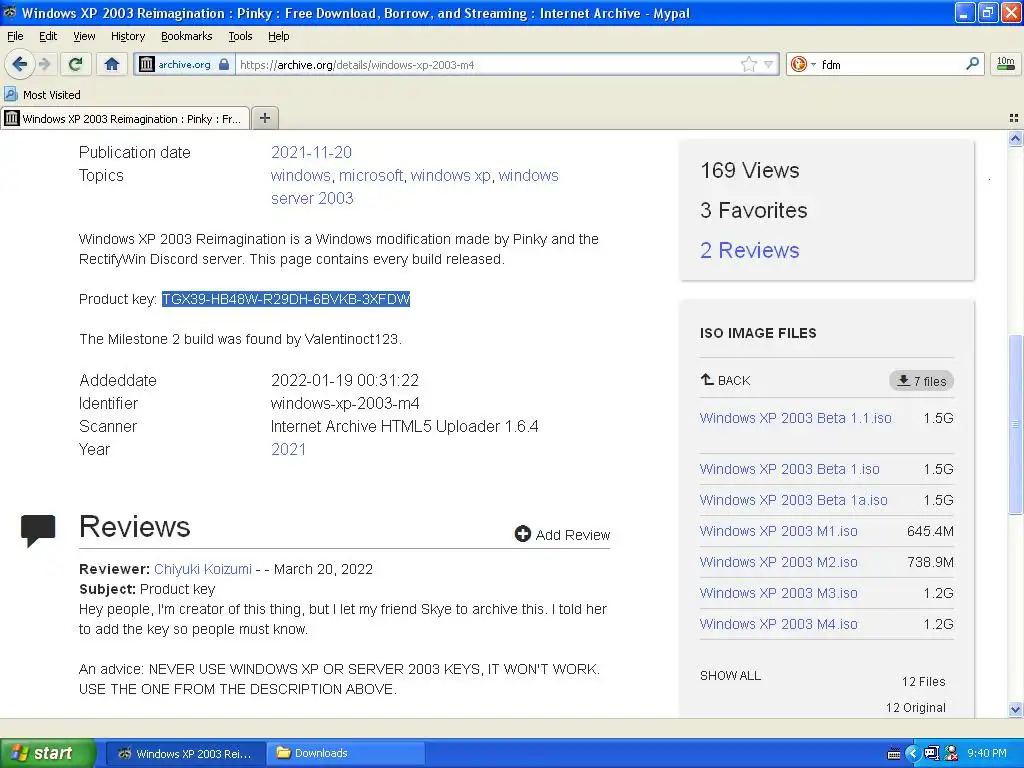Click the Mypal taskbar button
Image resolution: width=1024 pixels, height=768 pixels.
[185, 753]
